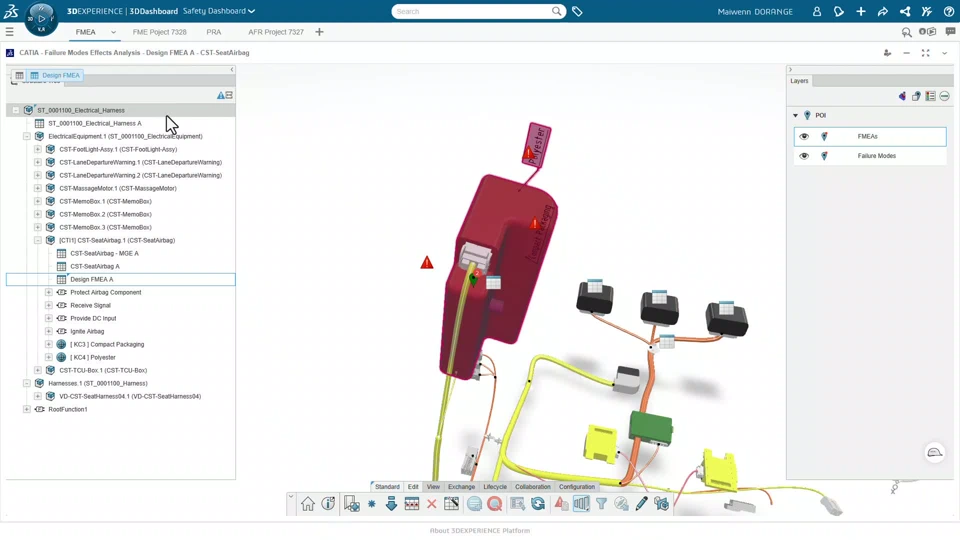Click the red magnifier search toolbar icon
This screenshot has height=540, width=960.
(495, 503)
